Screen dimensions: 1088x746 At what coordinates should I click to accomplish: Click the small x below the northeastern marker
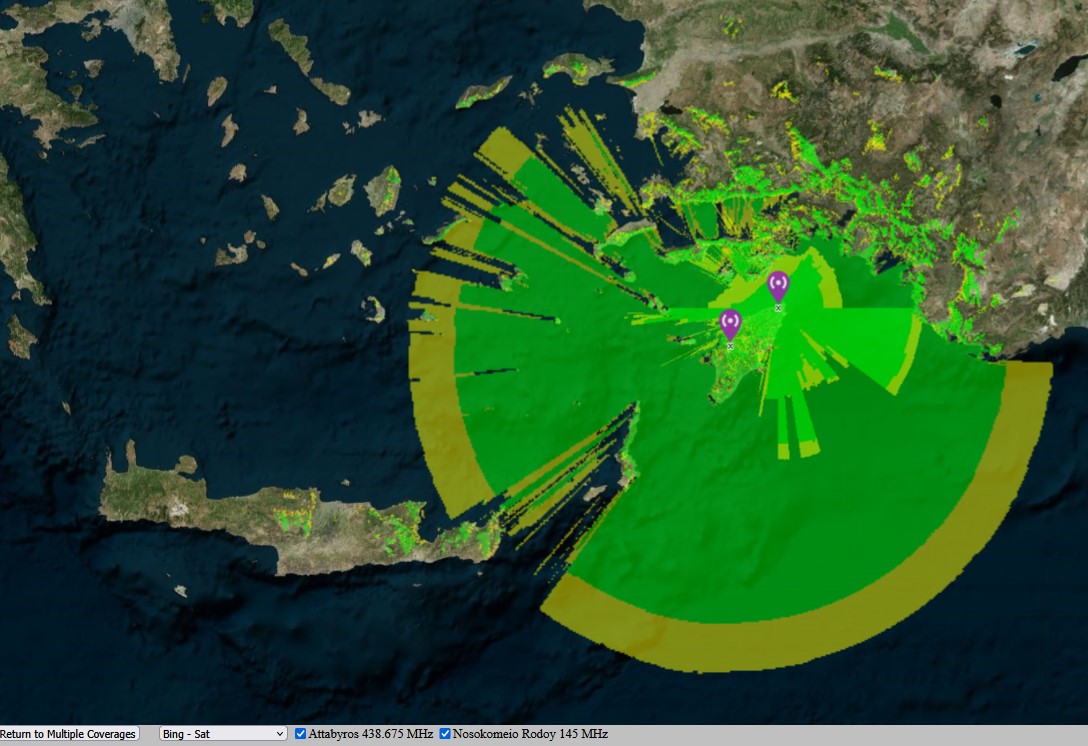point(778,308)
